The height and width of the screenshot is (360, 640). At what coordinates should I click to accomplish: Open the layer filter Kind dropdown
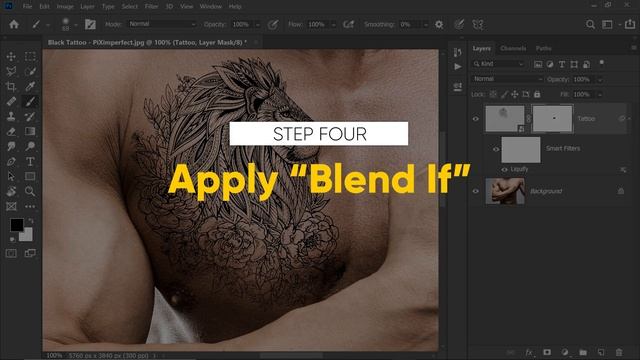pos(498,64)
